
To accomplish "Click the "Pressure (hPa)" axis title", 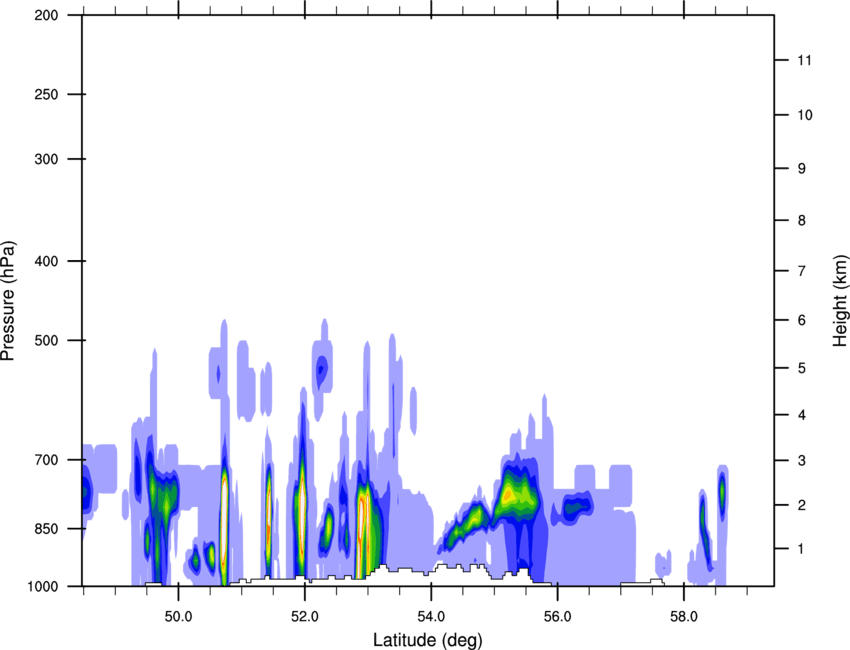I will 9,300.
